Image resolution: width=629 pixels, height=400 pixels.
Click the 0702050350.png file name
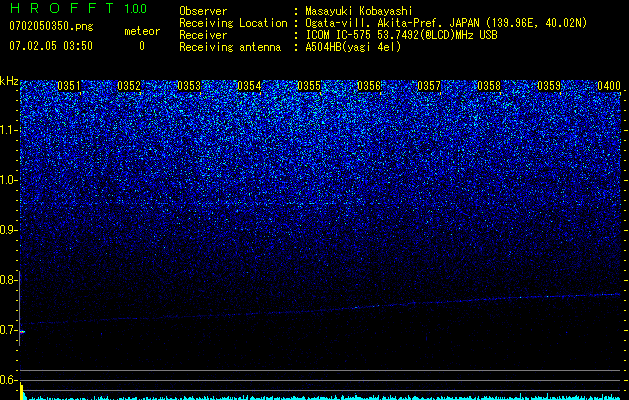(x=51, y=26)
